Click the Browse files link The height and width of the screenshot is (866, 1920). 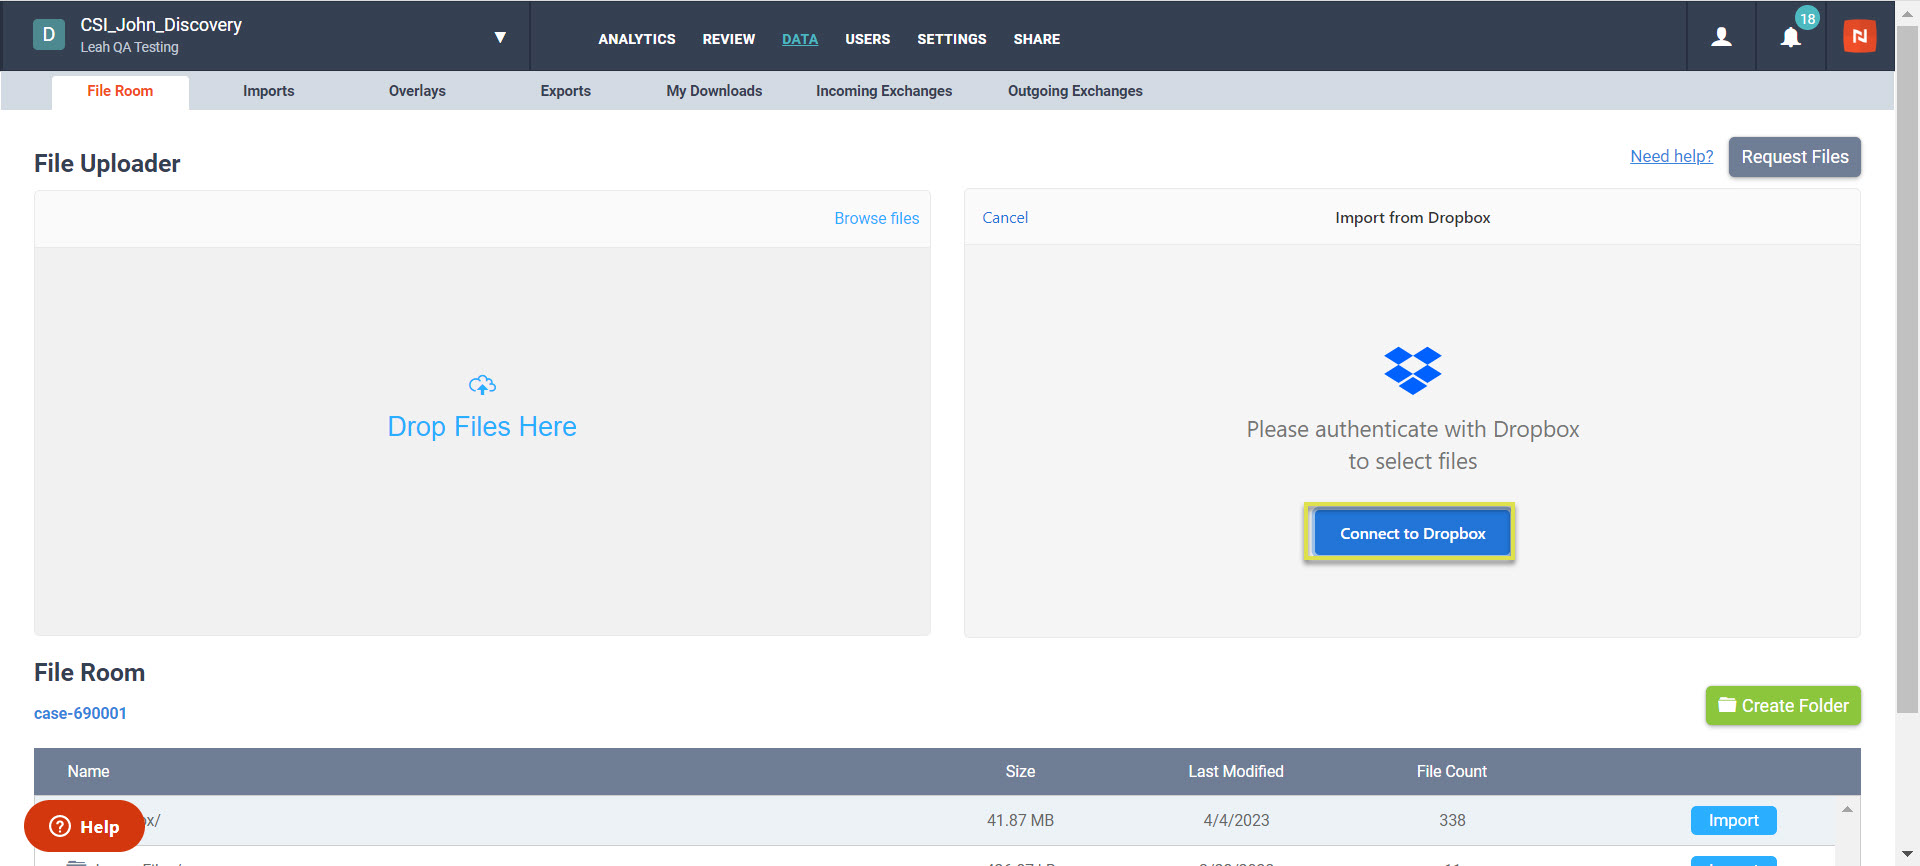tap(876, 218)
